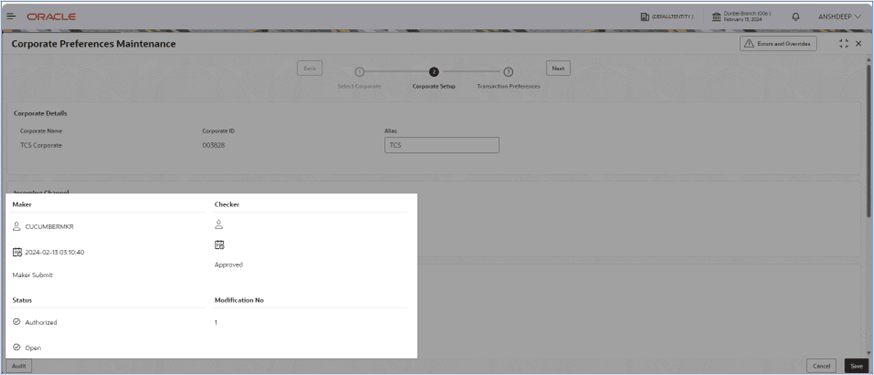Click the Maker Submit text

pyautogui.click(x=33, y=275)
